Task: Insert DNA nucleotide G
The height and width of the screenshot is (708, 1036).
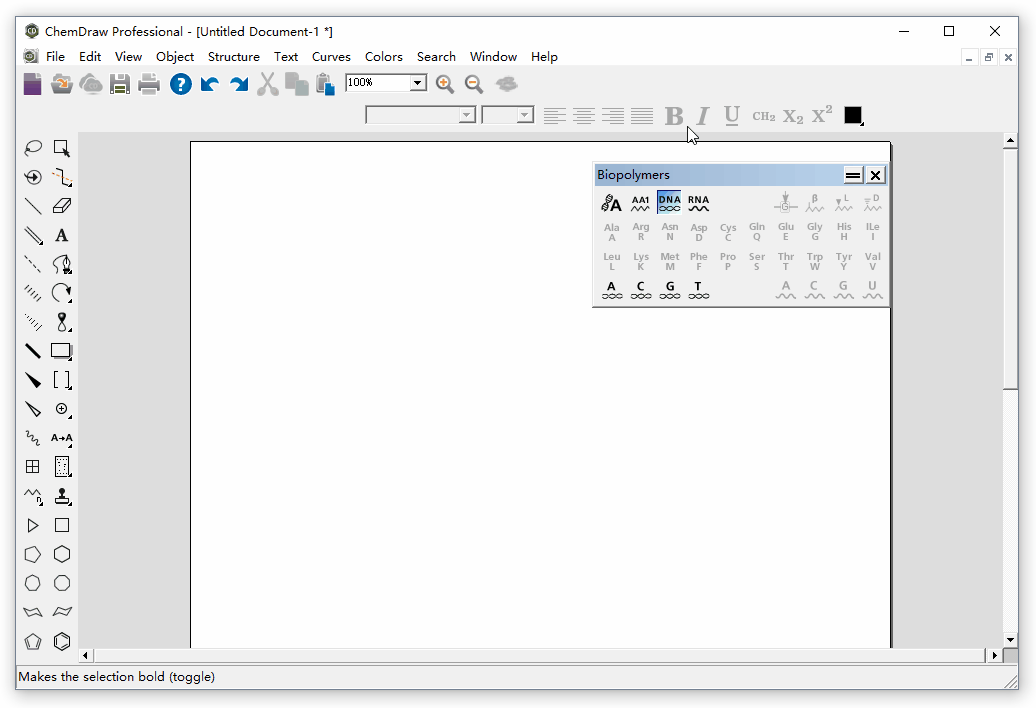Action: point(670,289)
